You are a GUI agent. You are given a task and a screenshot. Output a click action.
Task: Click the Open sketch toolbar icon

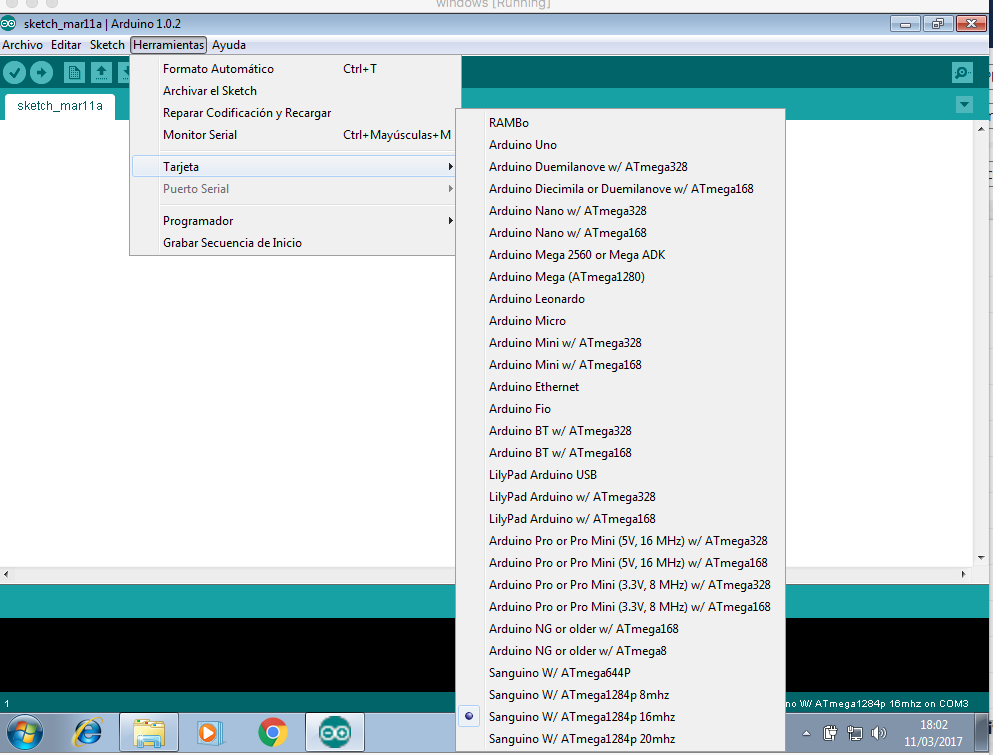[x=101, y=73]
